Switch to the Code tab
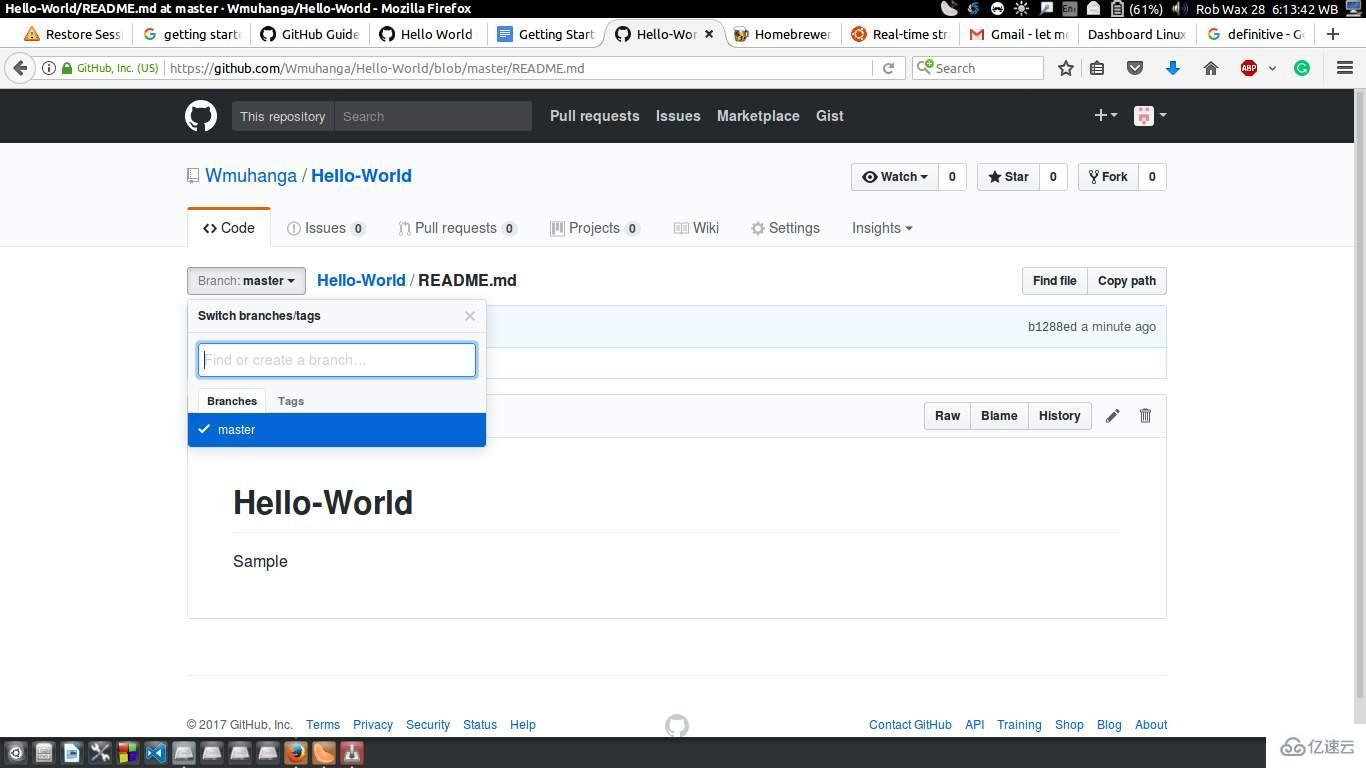This screenshot has width=1366, height=768. pos(229,228)
